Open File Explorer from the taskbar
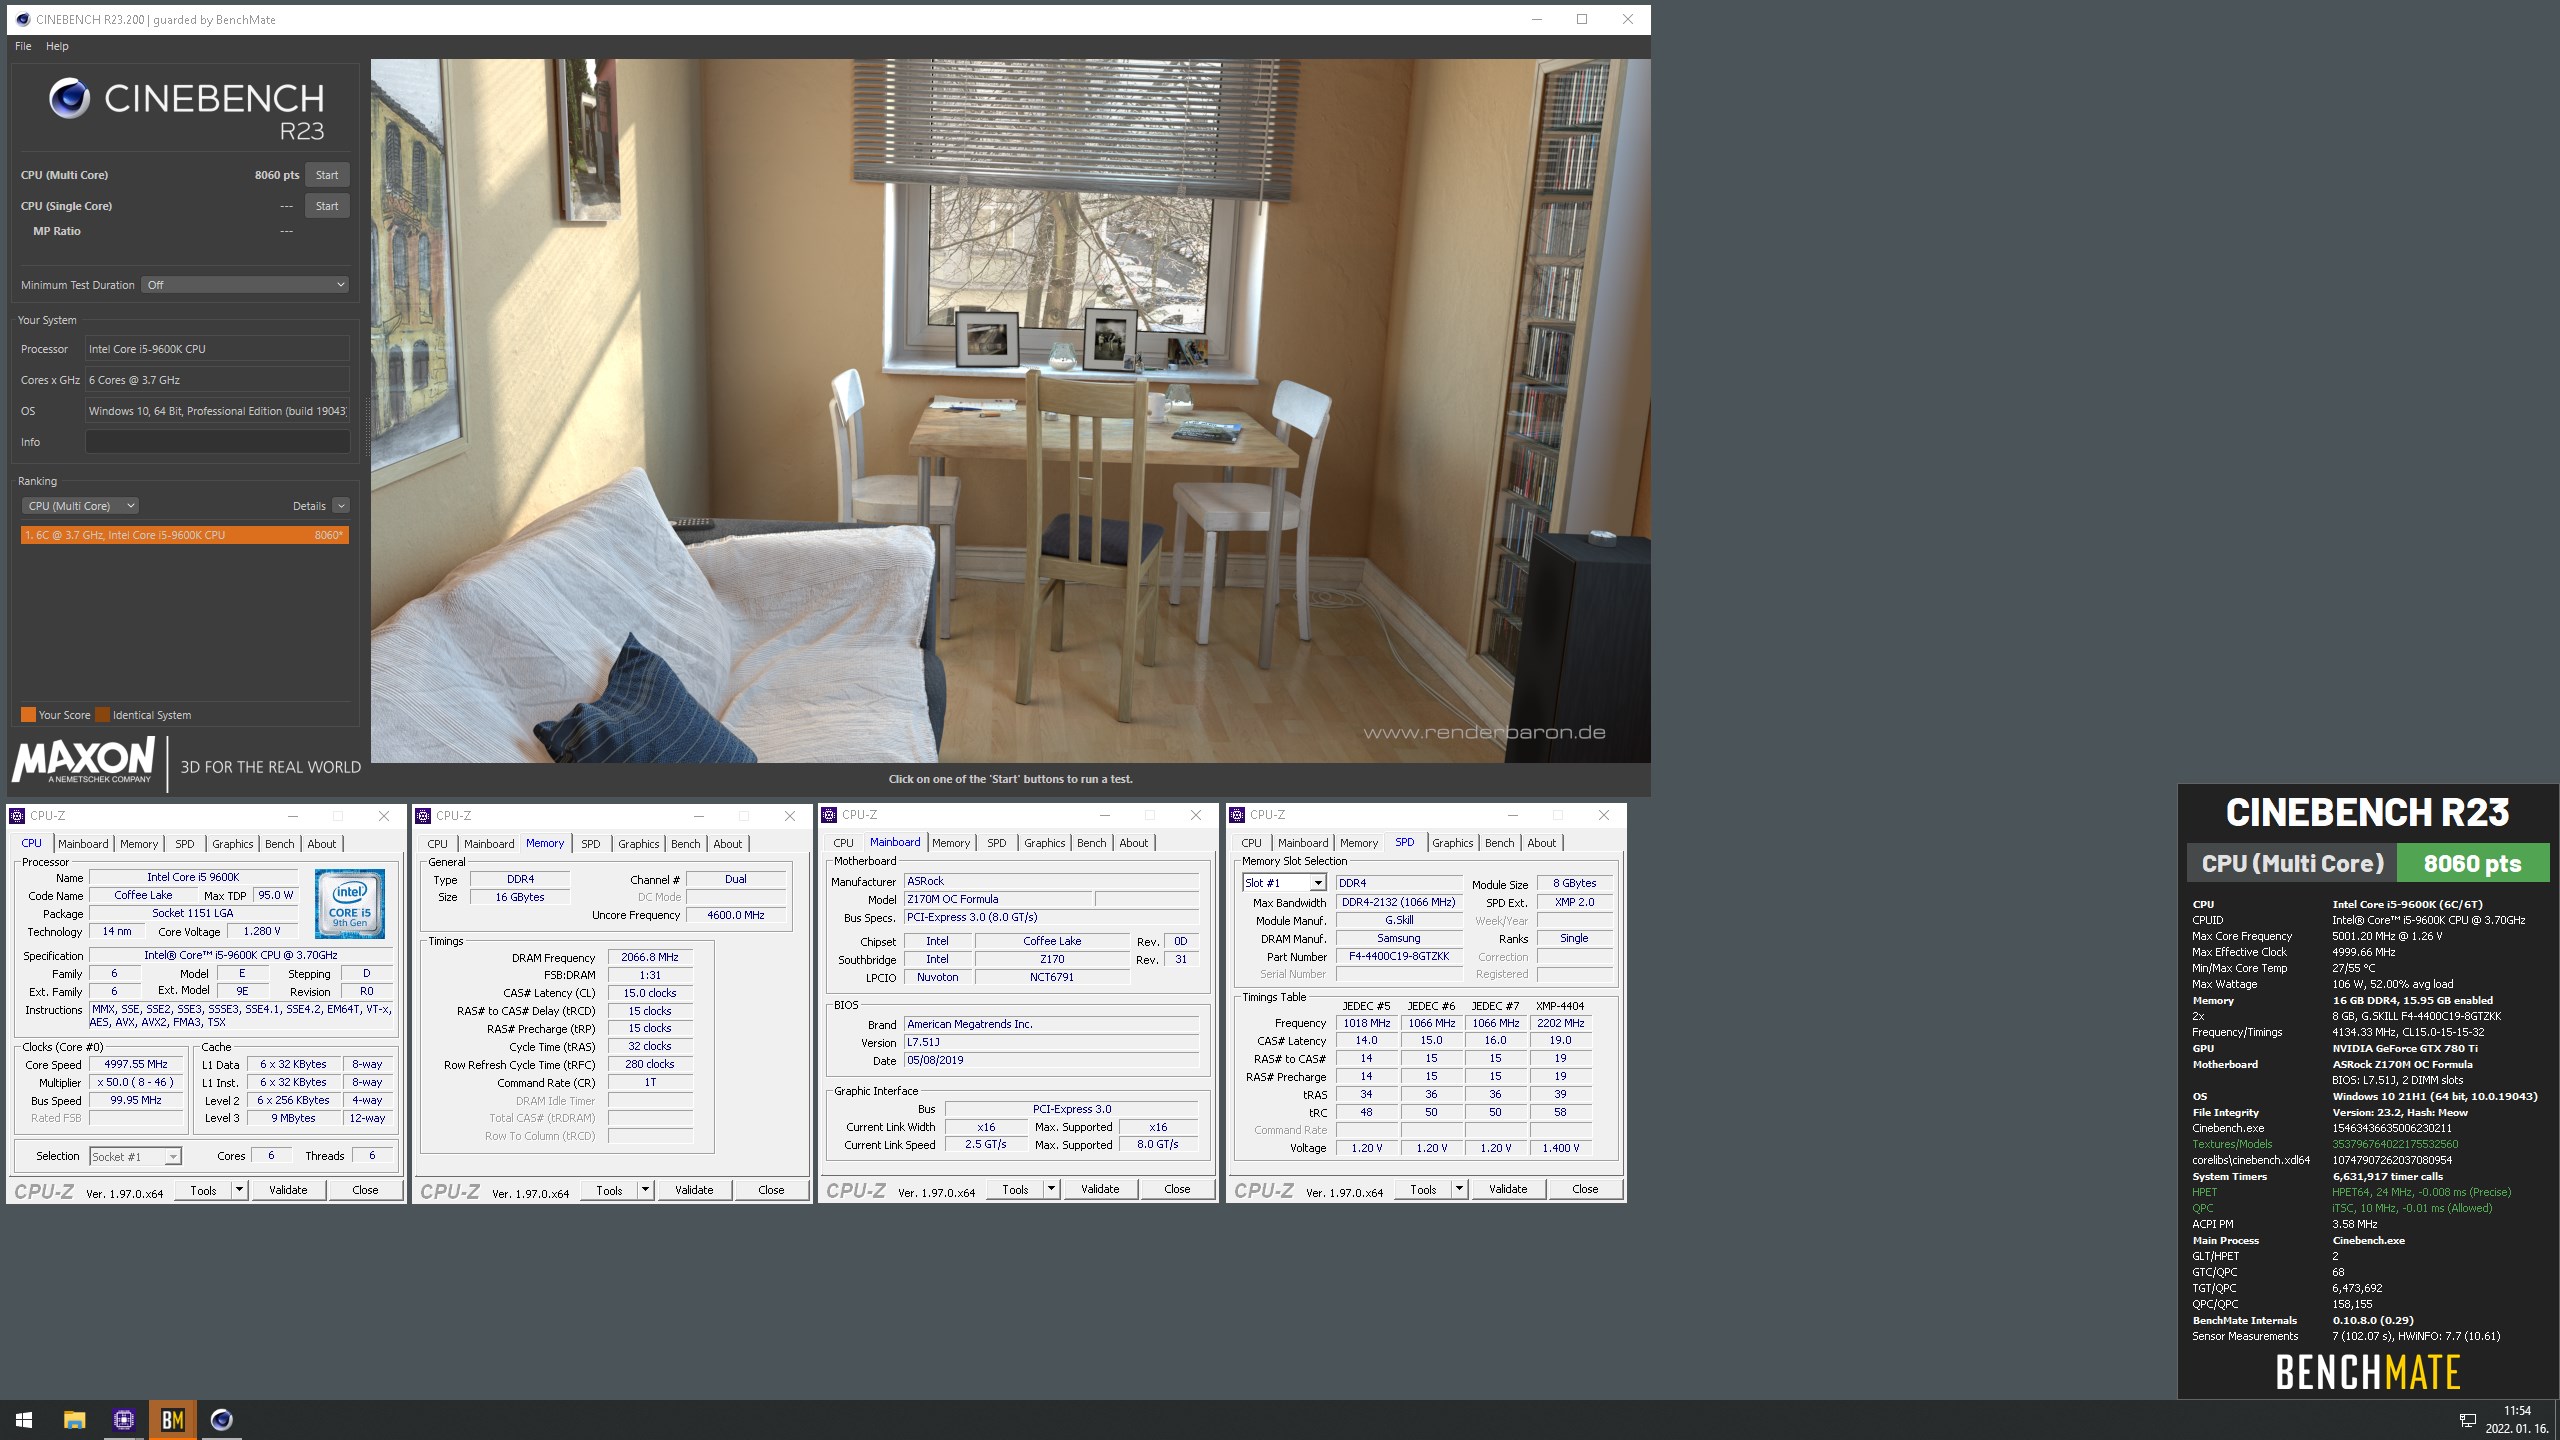 [74, 1420]
